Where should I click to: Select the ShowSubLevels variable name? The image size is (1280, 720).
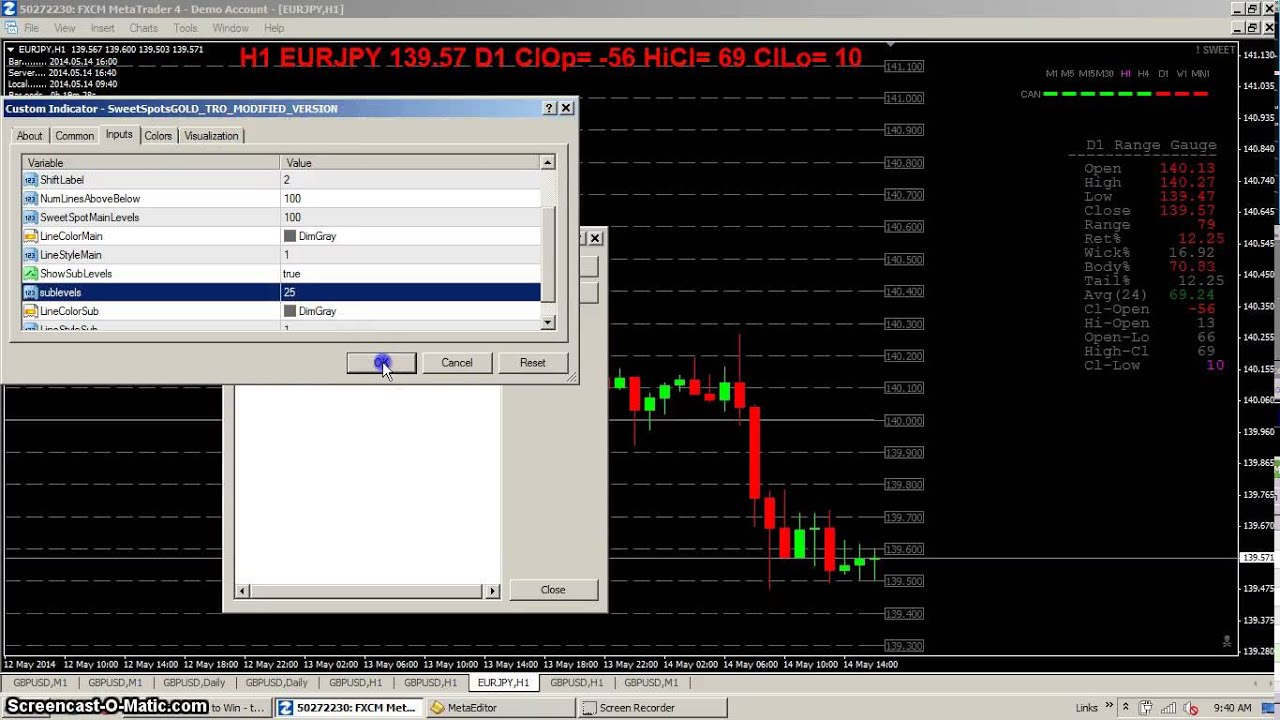click(x=76, y=273)
